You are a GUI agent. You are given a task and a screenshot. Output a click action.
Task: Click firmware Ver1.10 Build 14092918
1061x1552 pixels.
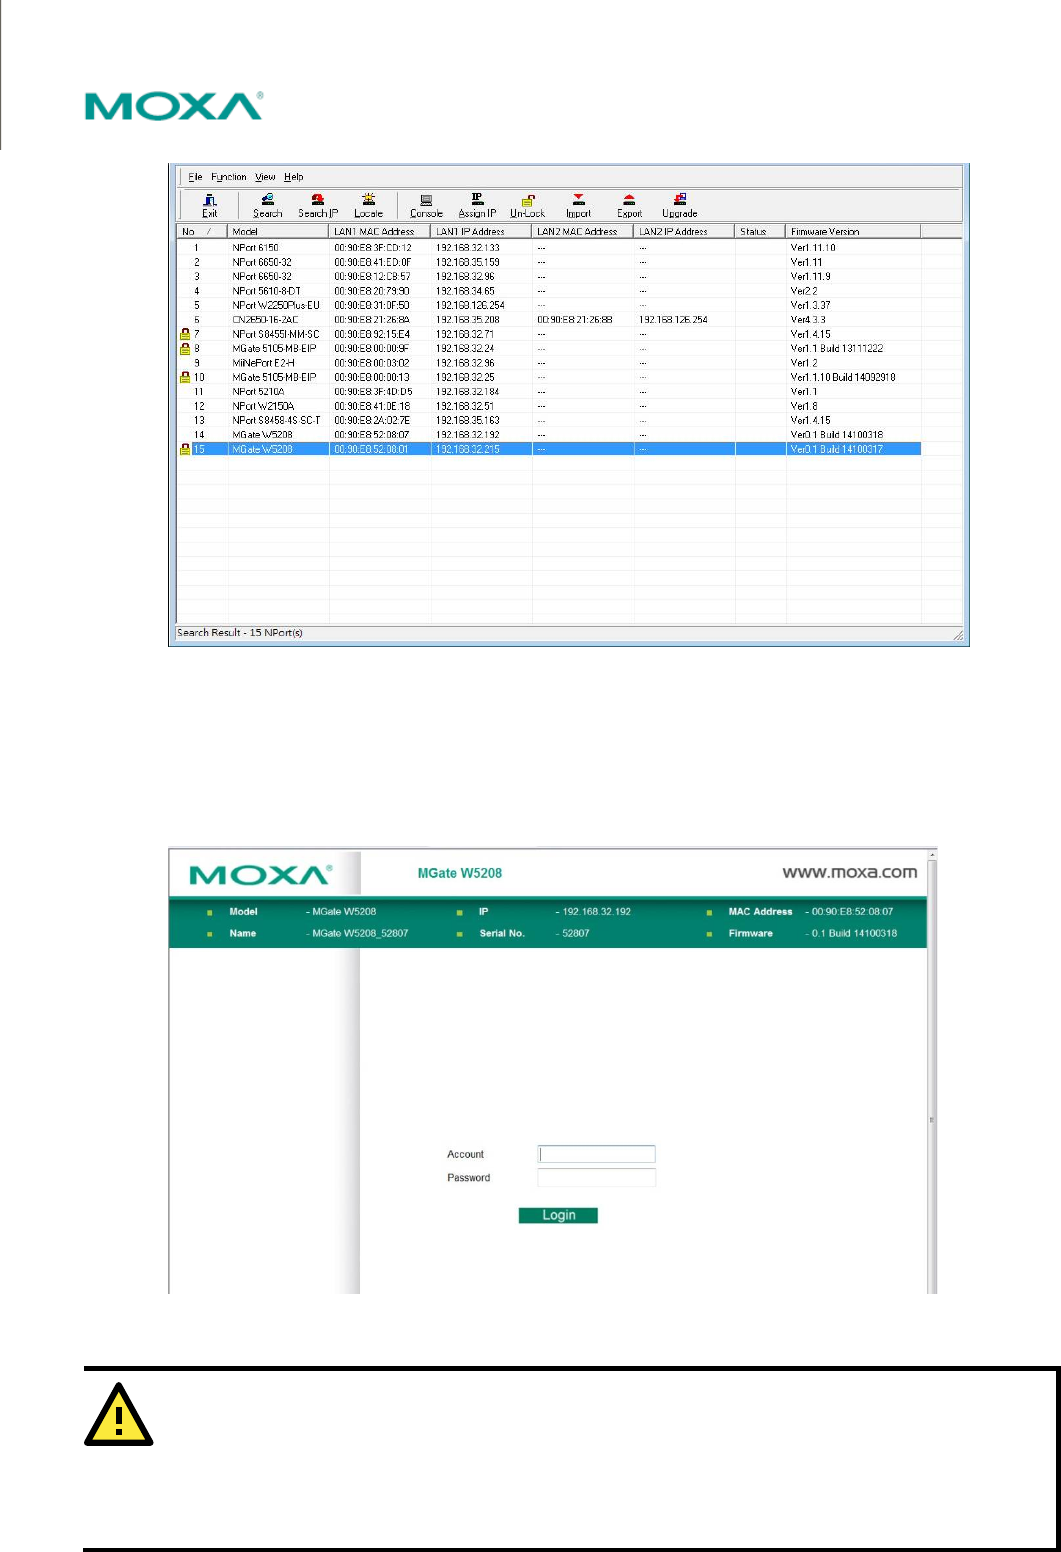tap(843, 377)
